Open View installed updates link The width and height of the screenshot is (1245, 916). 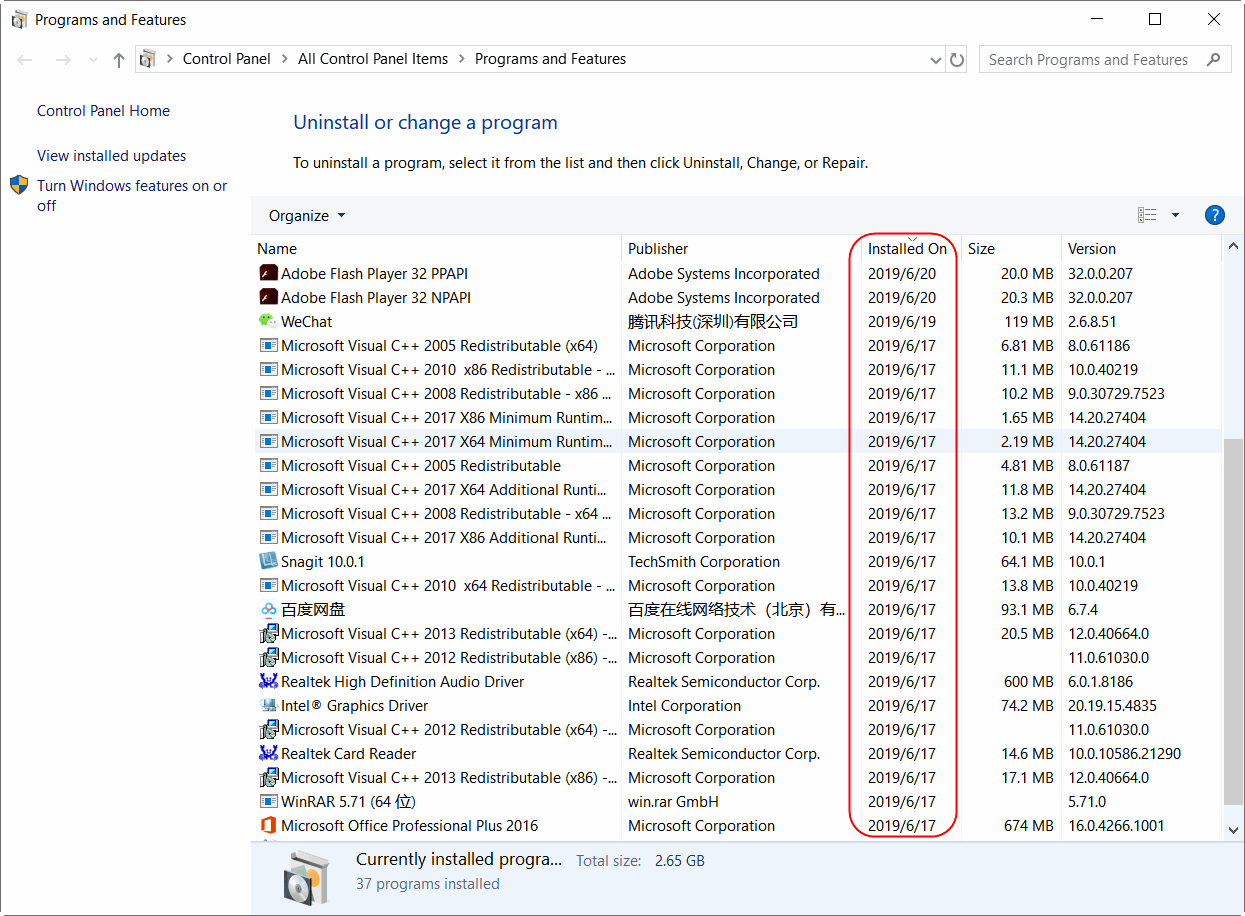(x=112, y=156)
